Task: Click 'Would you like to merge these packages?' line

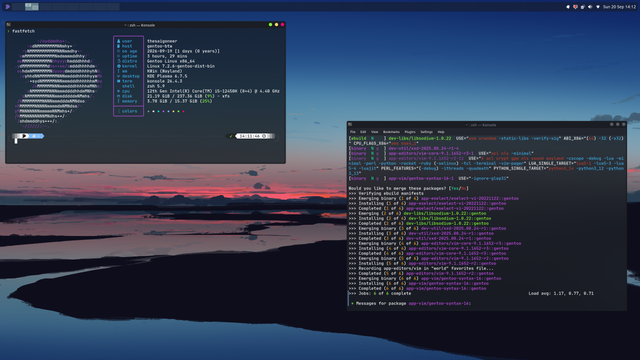Action: coord(409,189)
